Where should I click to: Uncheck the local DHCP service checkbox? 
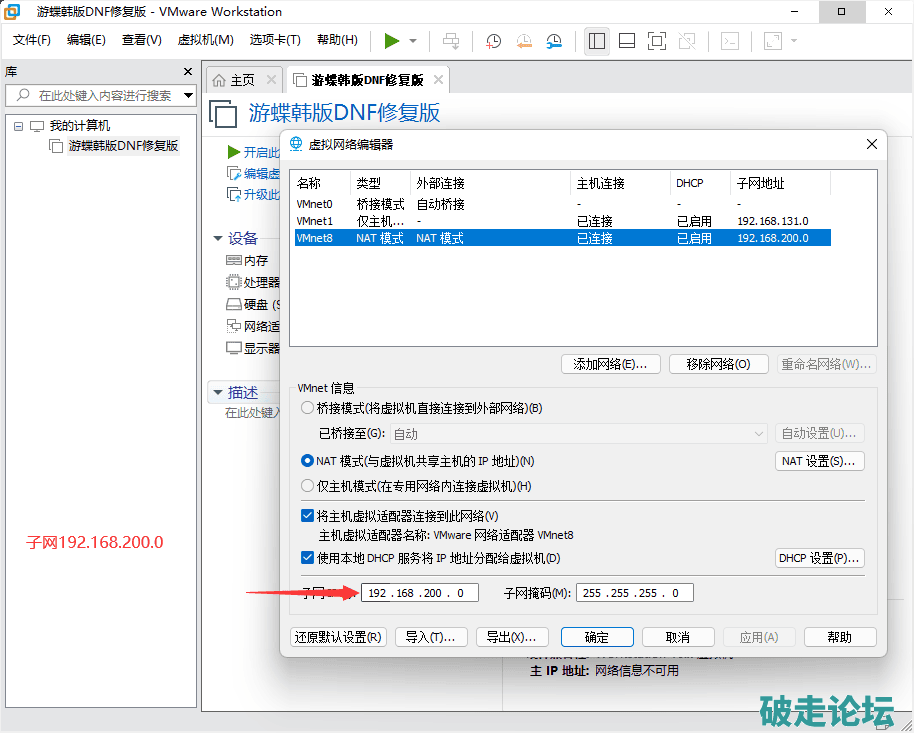click(308, 558)
